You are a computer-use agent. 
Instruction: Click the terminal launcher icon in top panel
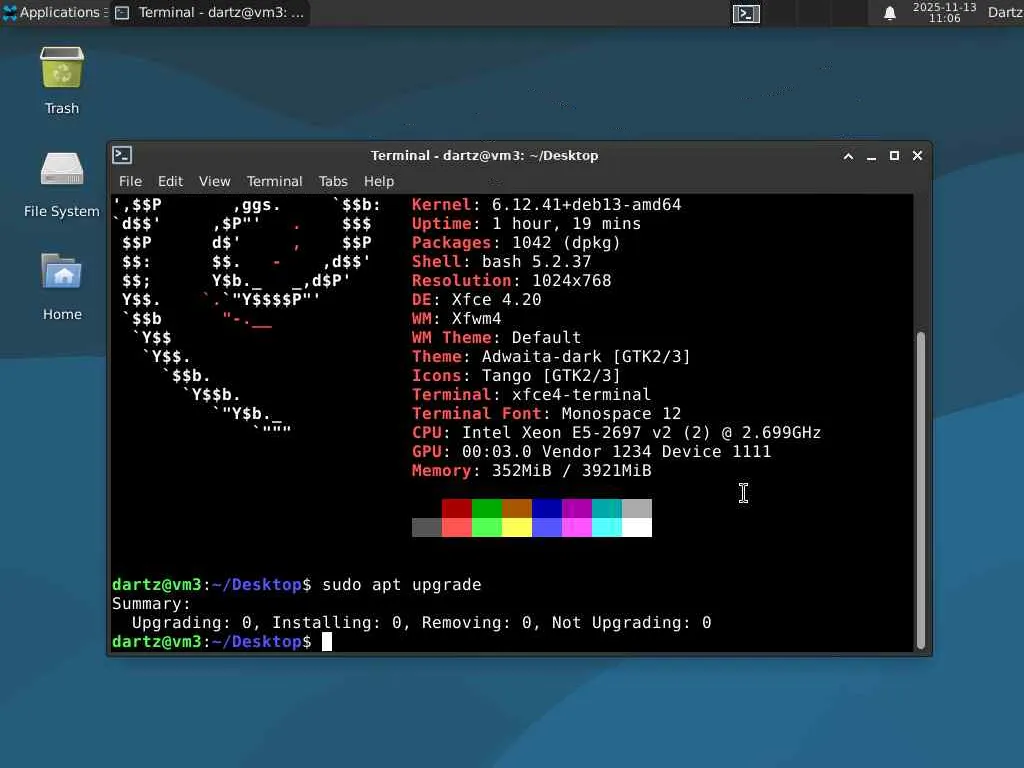(746, 13)
